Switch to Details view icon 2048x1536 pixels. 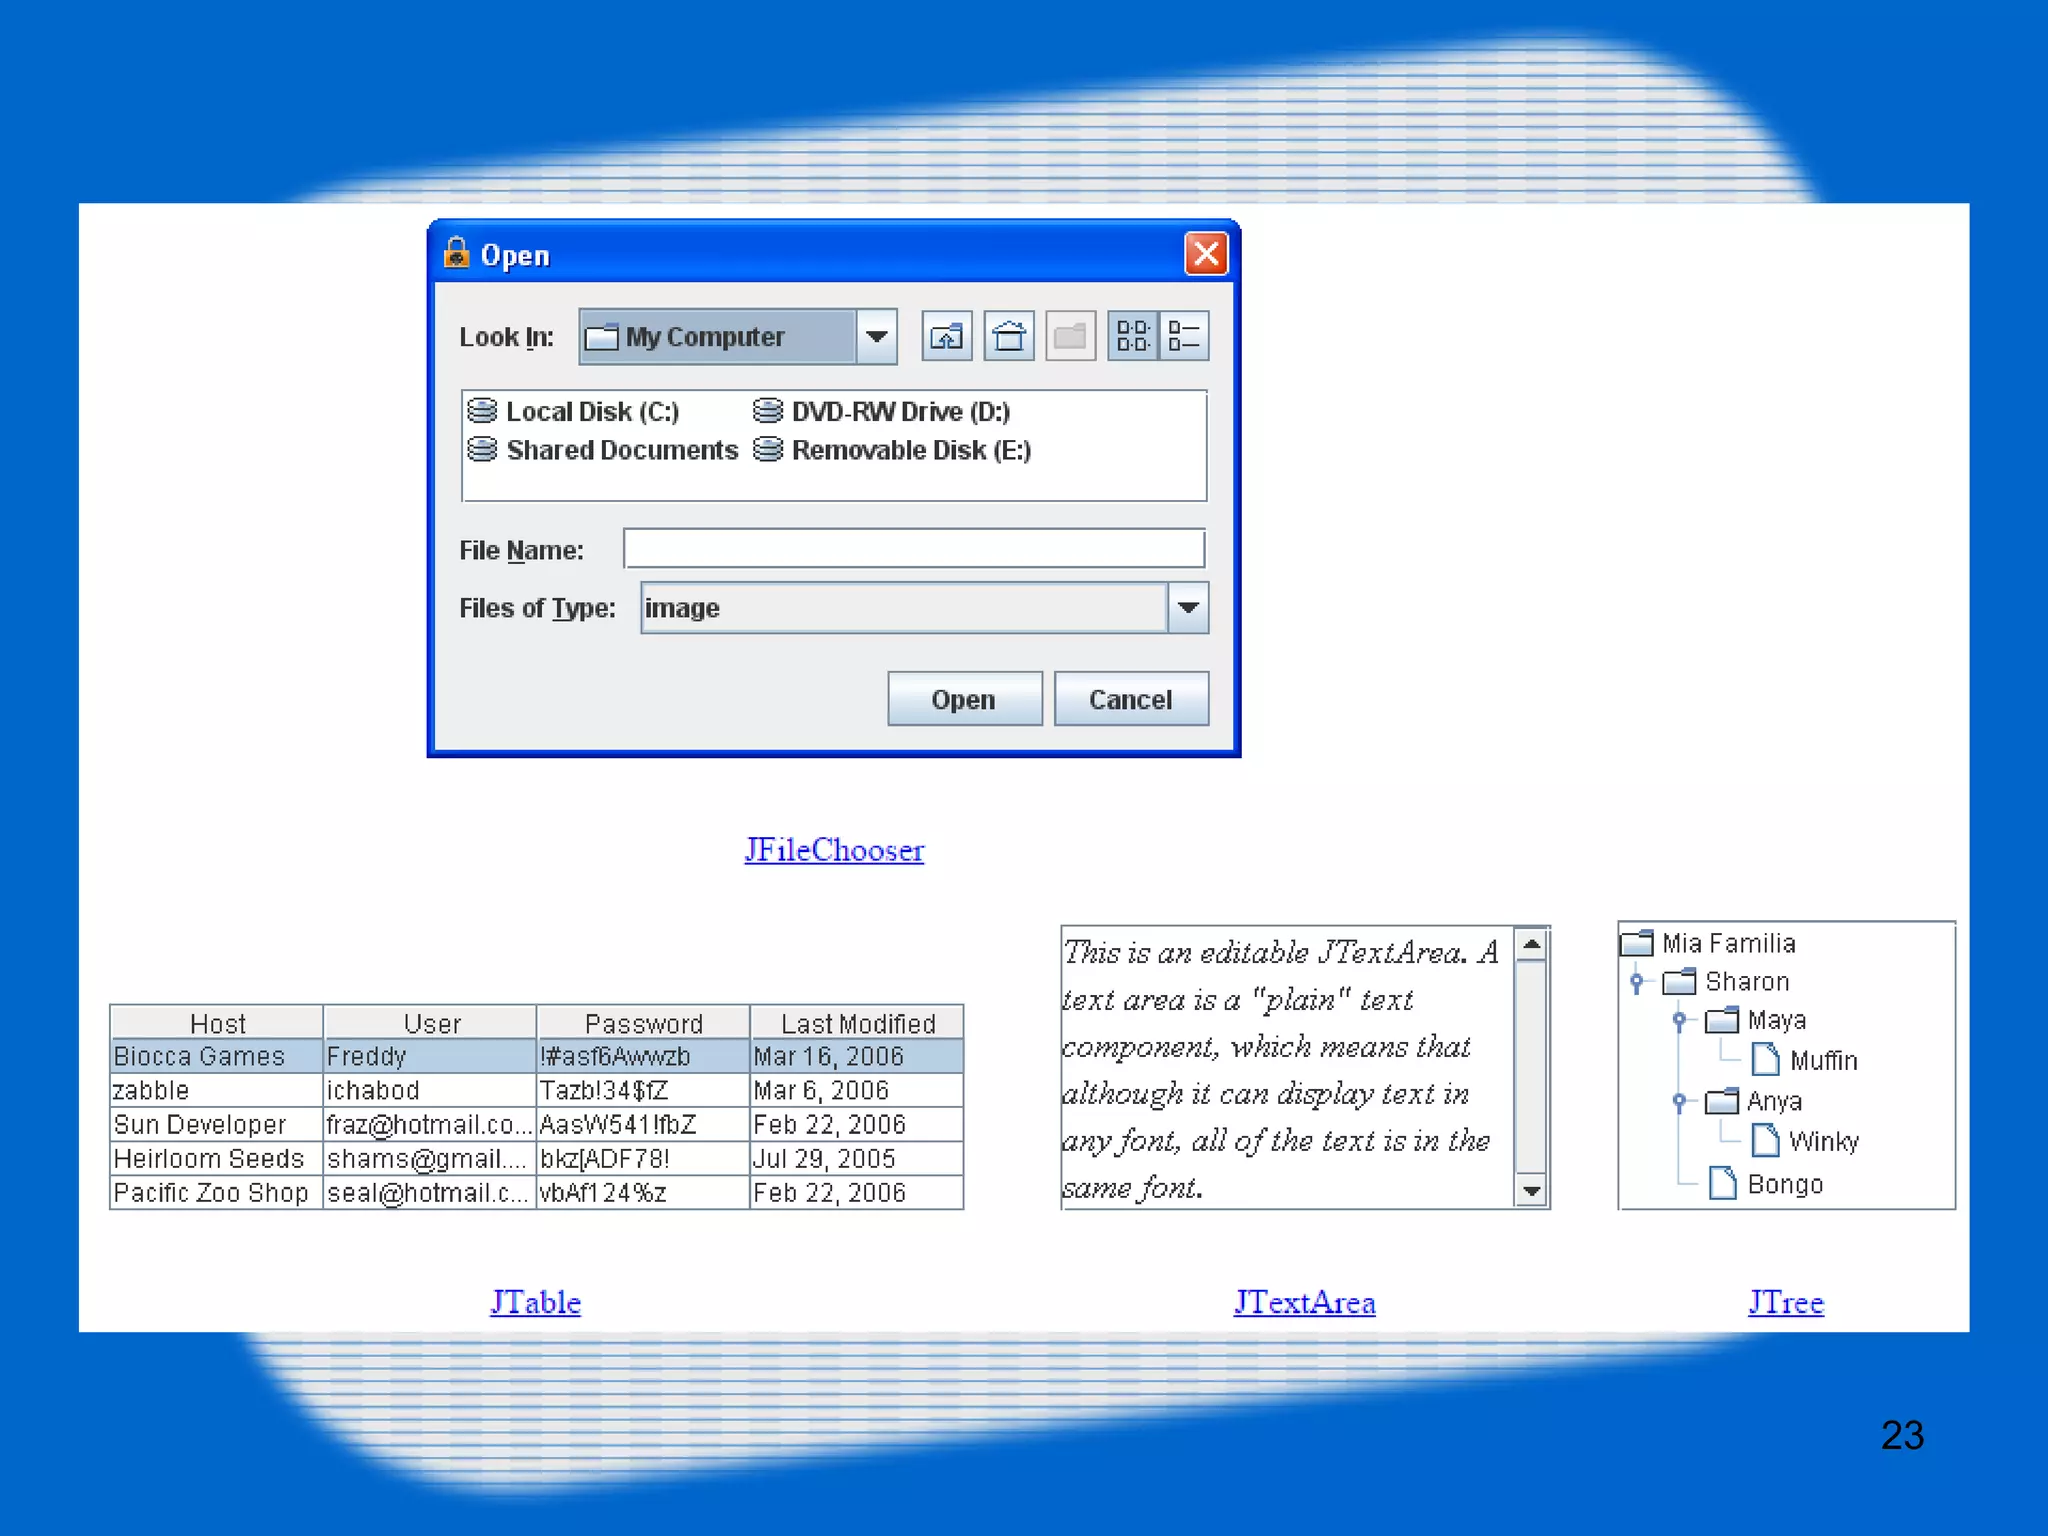tap(1184, 336)
